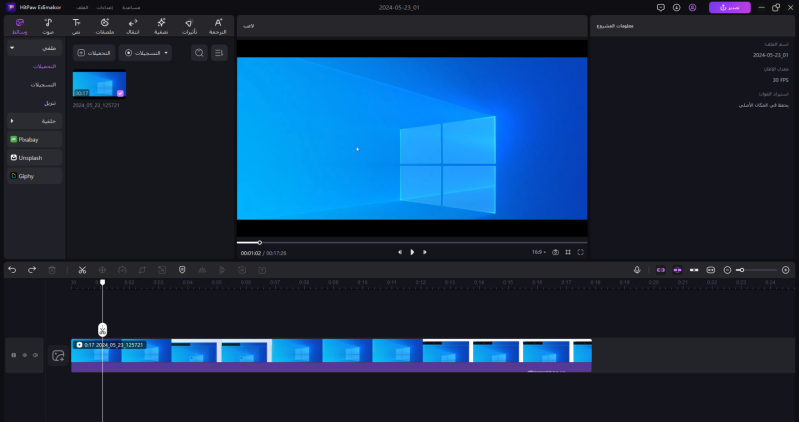Select the Uploads (التحميلات) sidebar item
This screenshot has width=799, height=422.
44,66
